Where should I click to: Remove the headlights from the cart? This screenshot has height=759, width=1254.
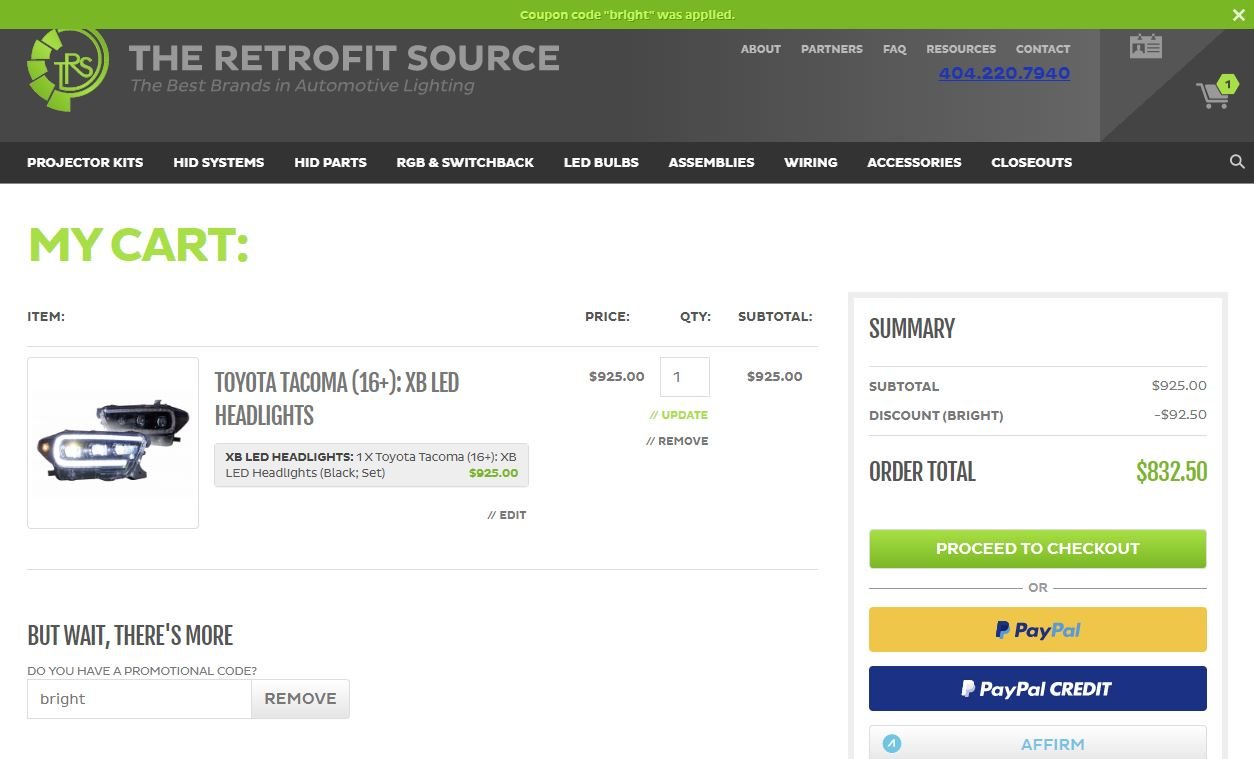(x=677, y=441)
